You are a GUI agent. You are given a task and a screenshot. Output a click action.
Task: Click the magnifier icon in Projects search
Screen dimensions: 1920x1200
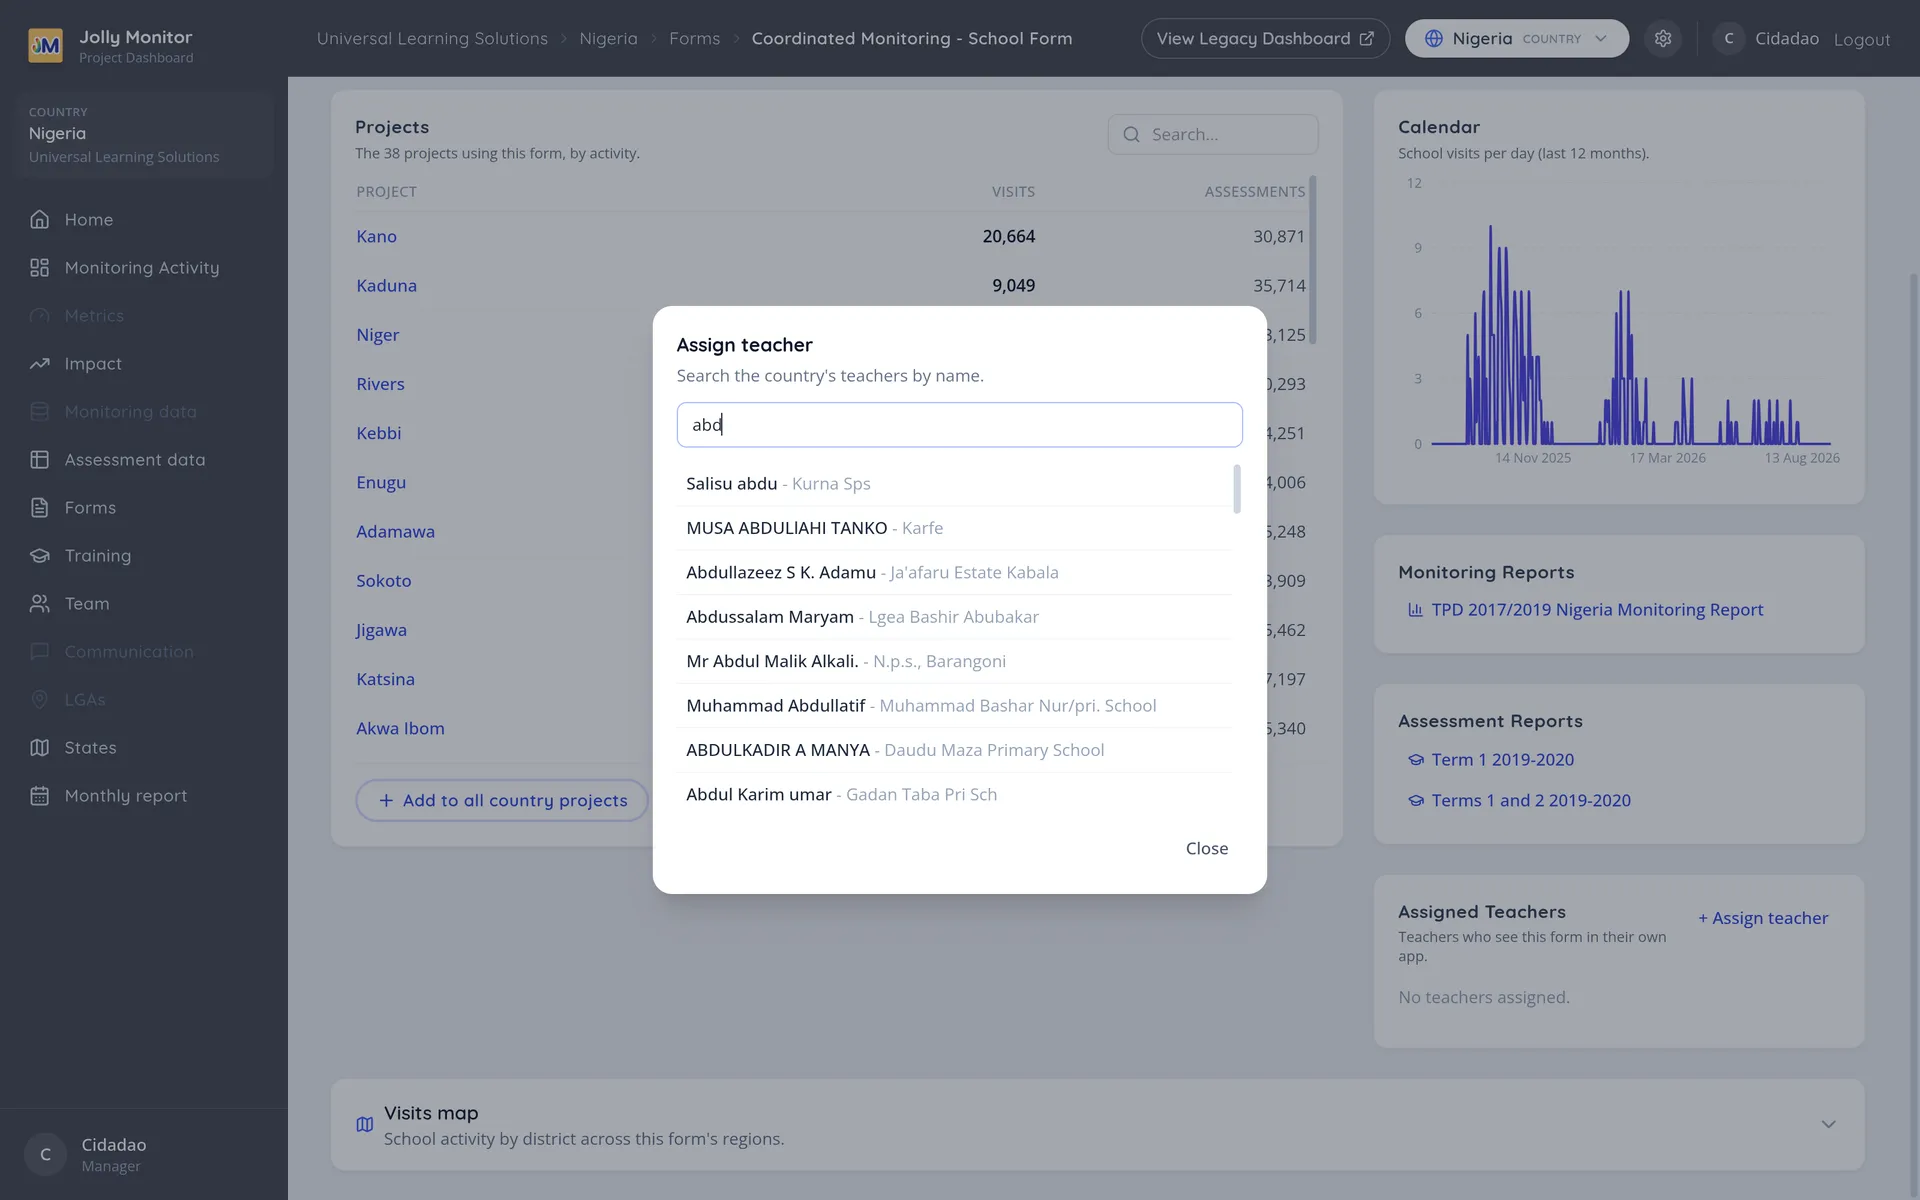pos(1132,135)
